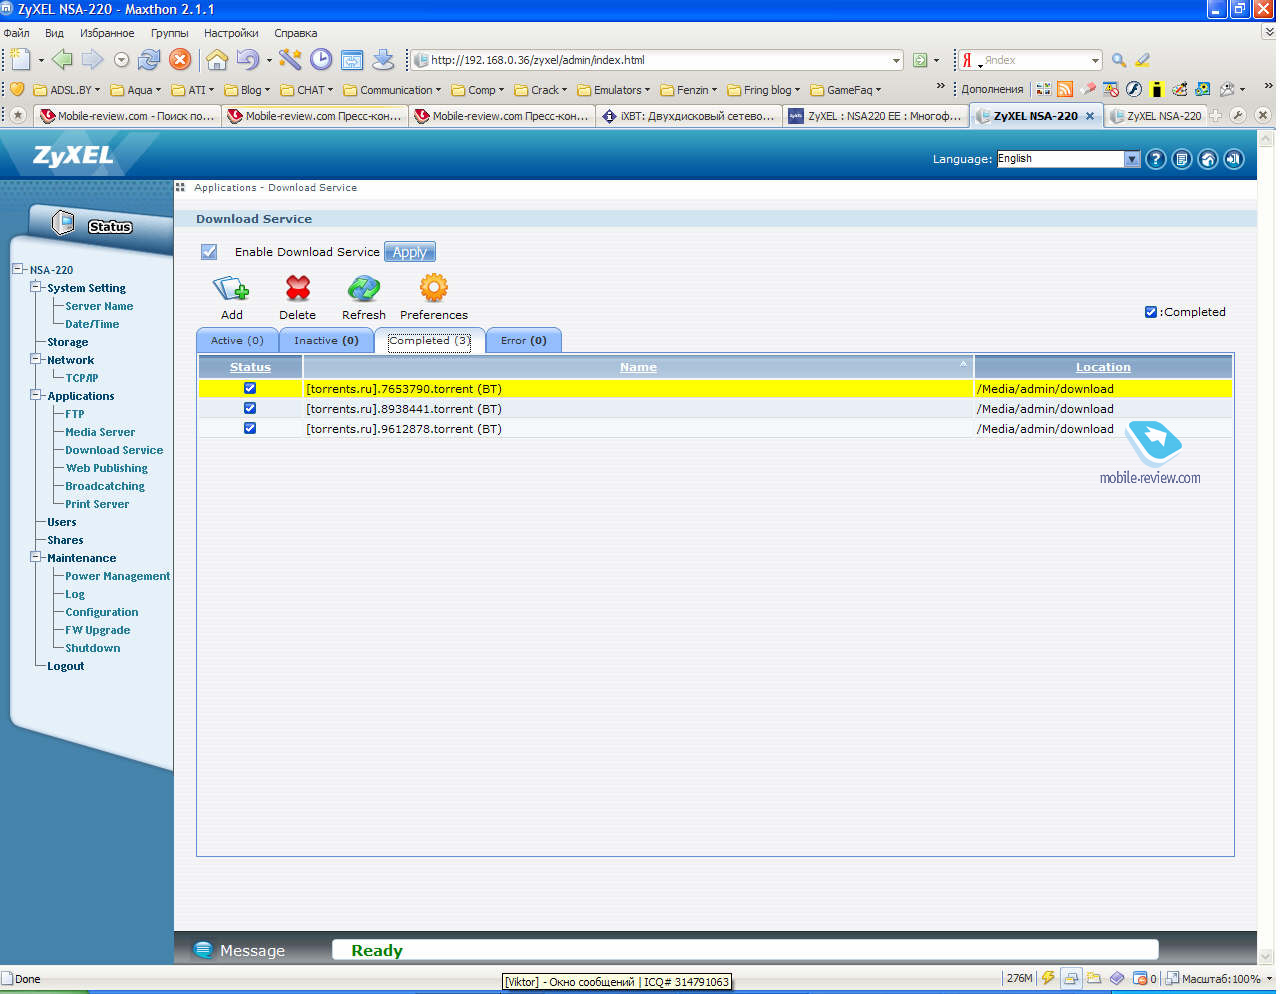The image size is (1280, 994).
Task: Select the [torrents.ru].8938441.torrent (BT) row
Action: 715,408
